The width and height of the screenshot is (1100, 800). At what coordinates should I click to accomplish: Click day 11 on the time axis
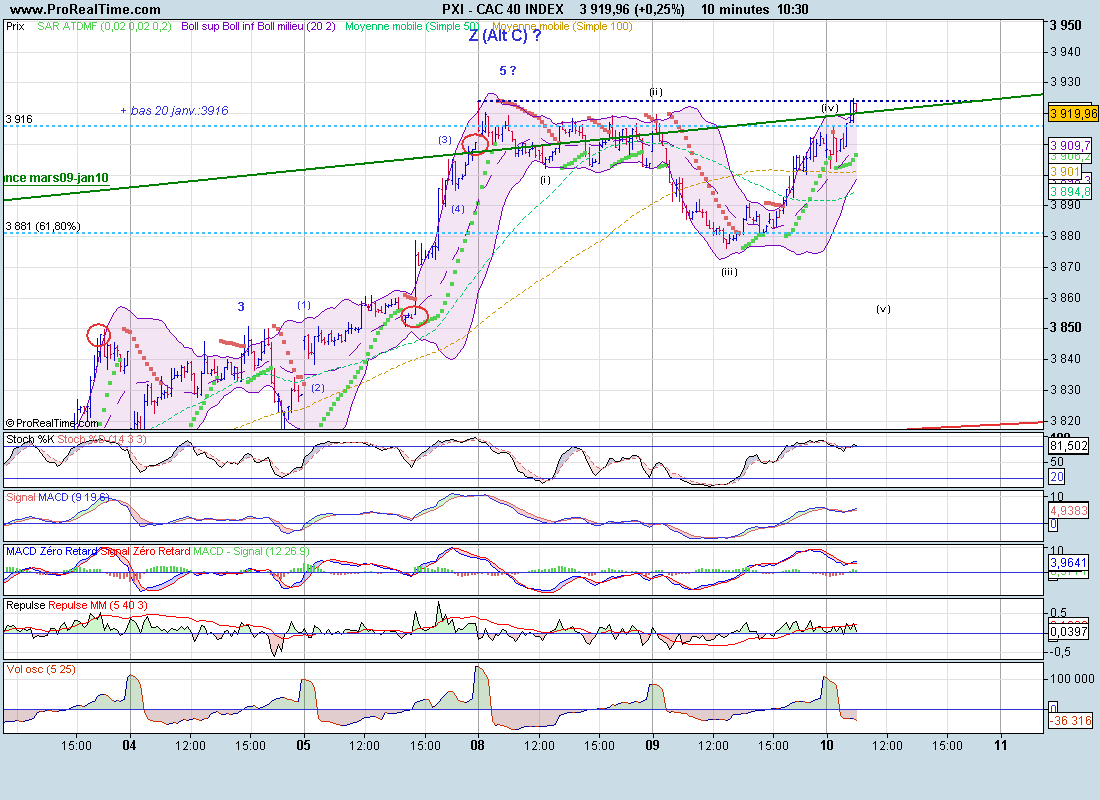[1001, 745]
